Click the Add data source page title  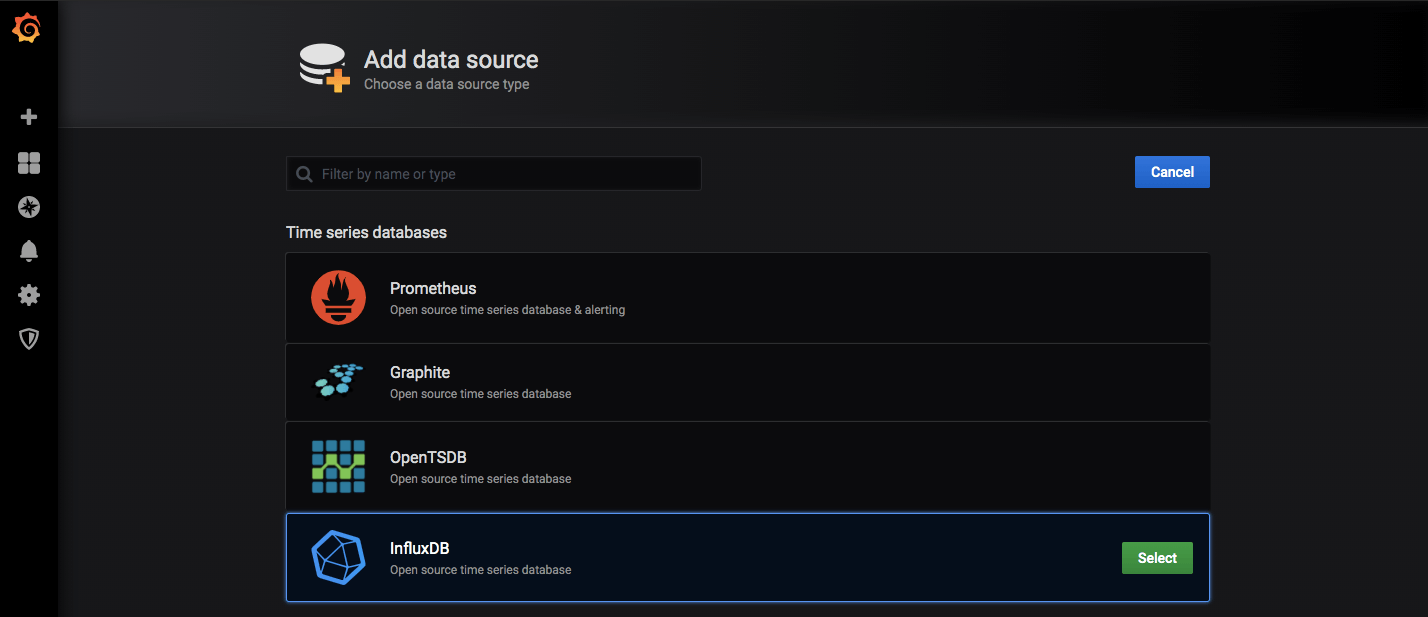451,60
